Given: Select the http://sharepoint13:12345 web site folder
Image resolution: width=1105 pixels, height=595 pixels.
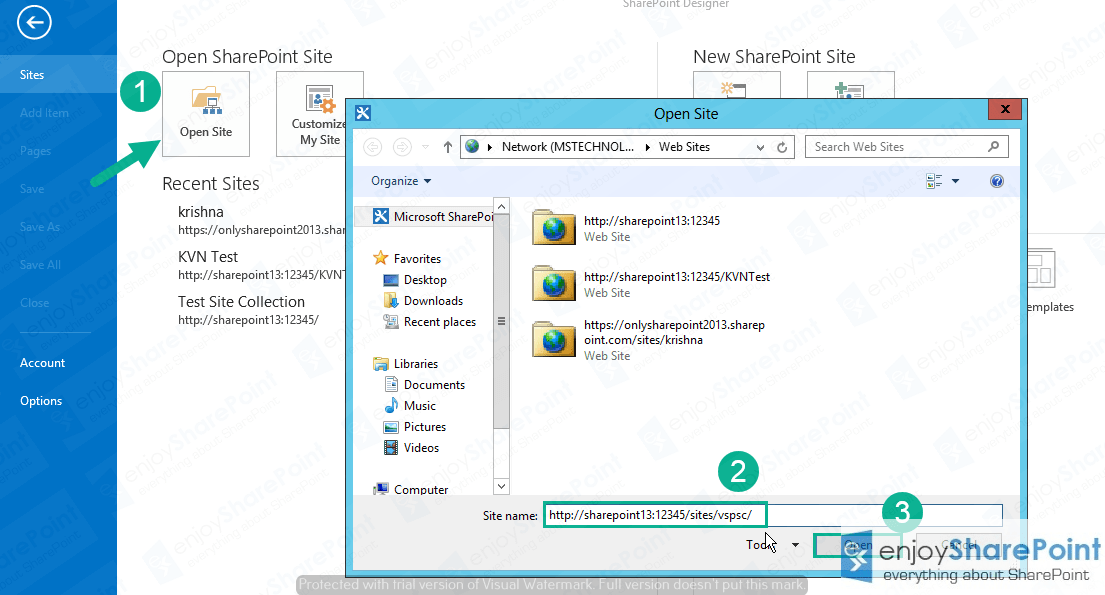Looking at the screenshot, I should click(627, 228).
